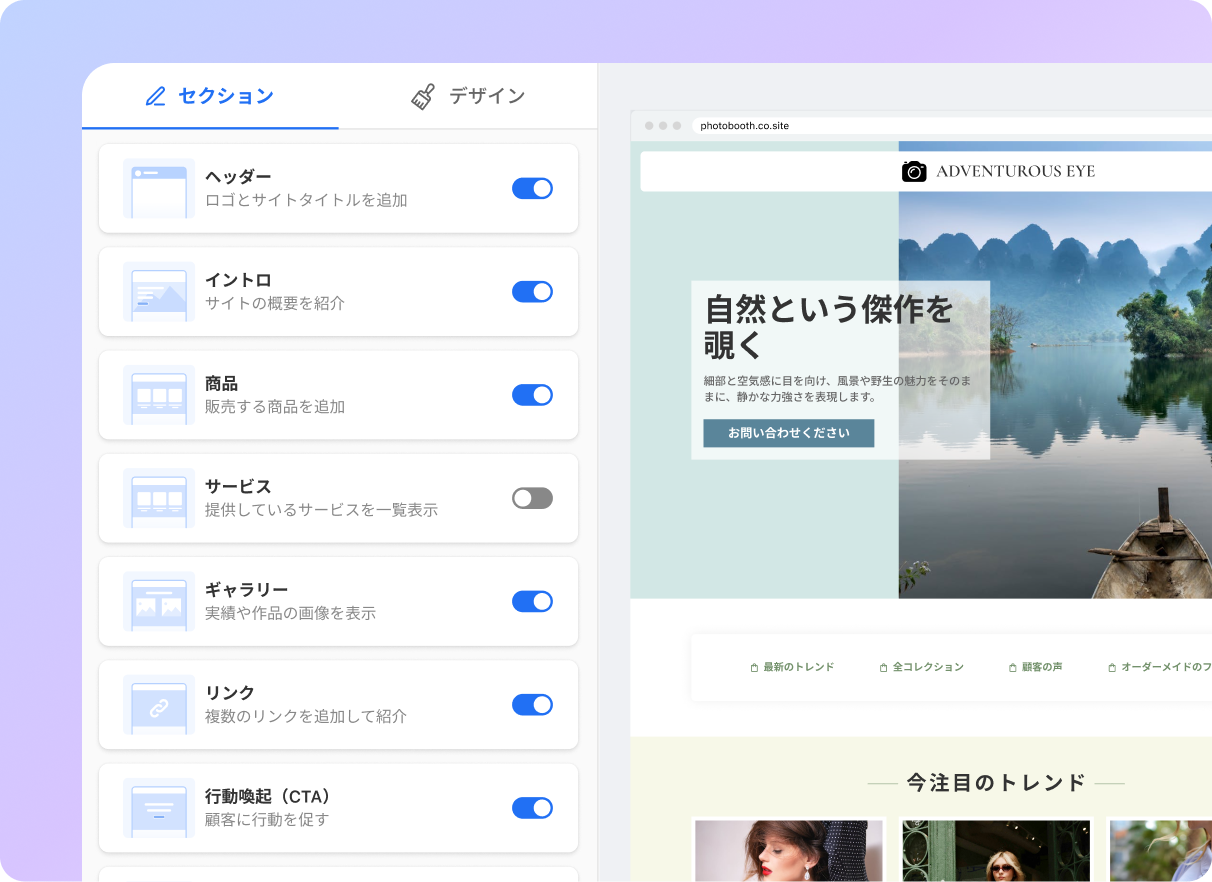Click the pencil icon beside セクション
The image size is (1212, 882).
[155, 97]
